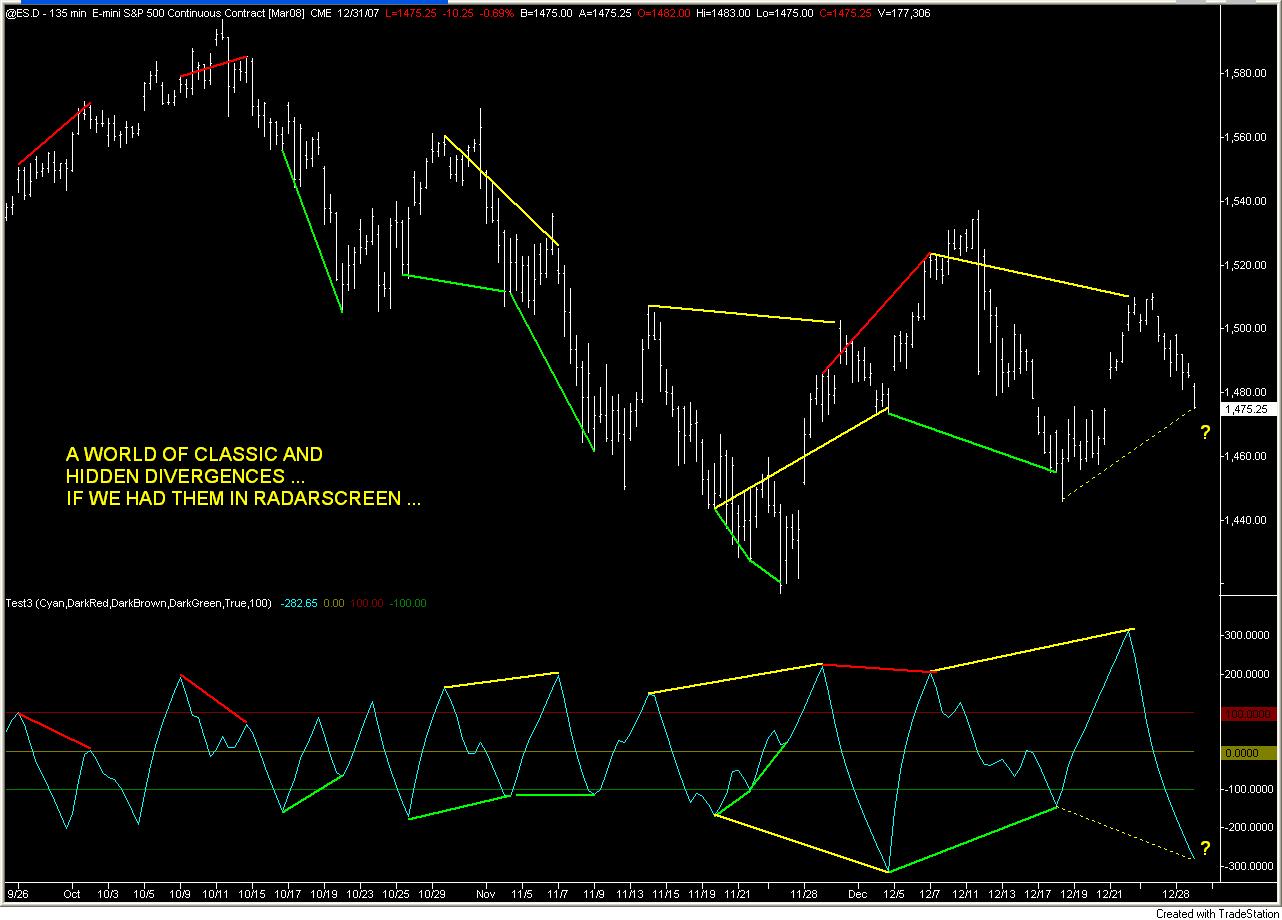Select the Test3 indicator label
Screen dimensions: 1282x920
(x=20, y=603)
